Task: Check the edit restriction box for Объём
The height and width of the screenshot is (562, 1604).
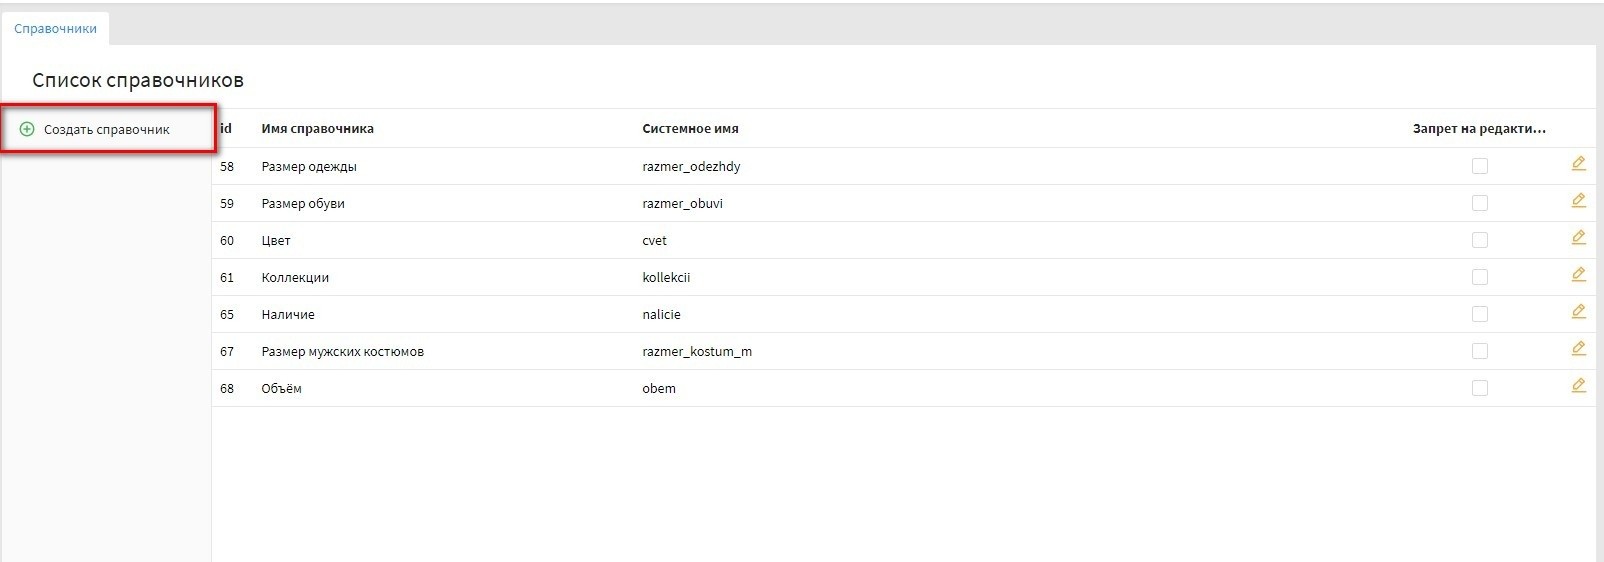Action: pos(1479,388)
